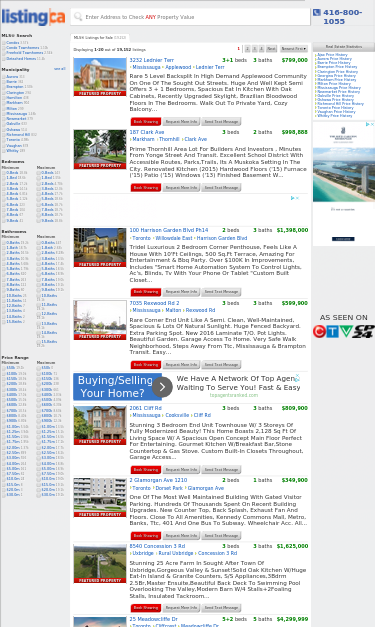The image size is (375, 627).
Task: Select the Condos checkbox
Action: click(4, 43)
